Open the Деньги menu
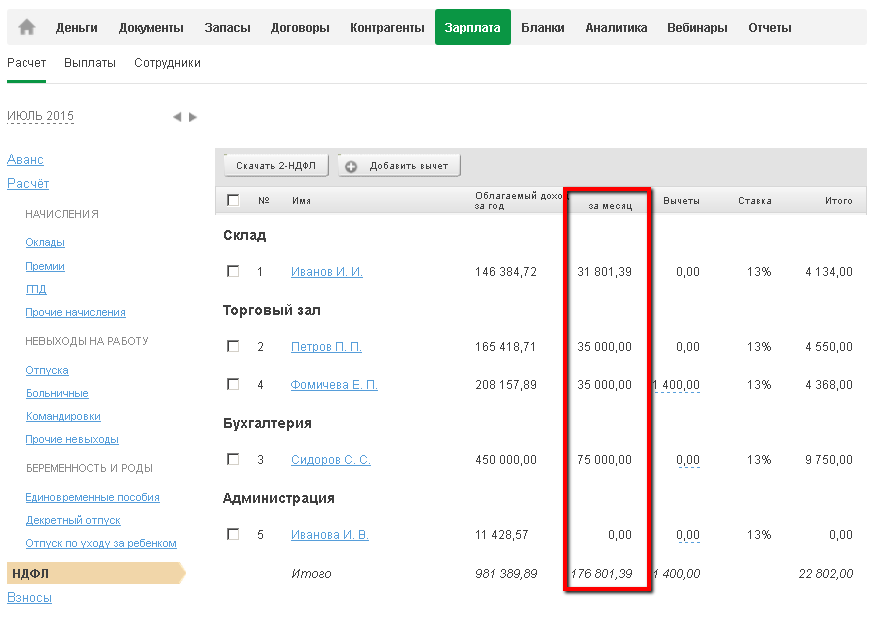Screen dimensions: 875x617 pos(76,27)
